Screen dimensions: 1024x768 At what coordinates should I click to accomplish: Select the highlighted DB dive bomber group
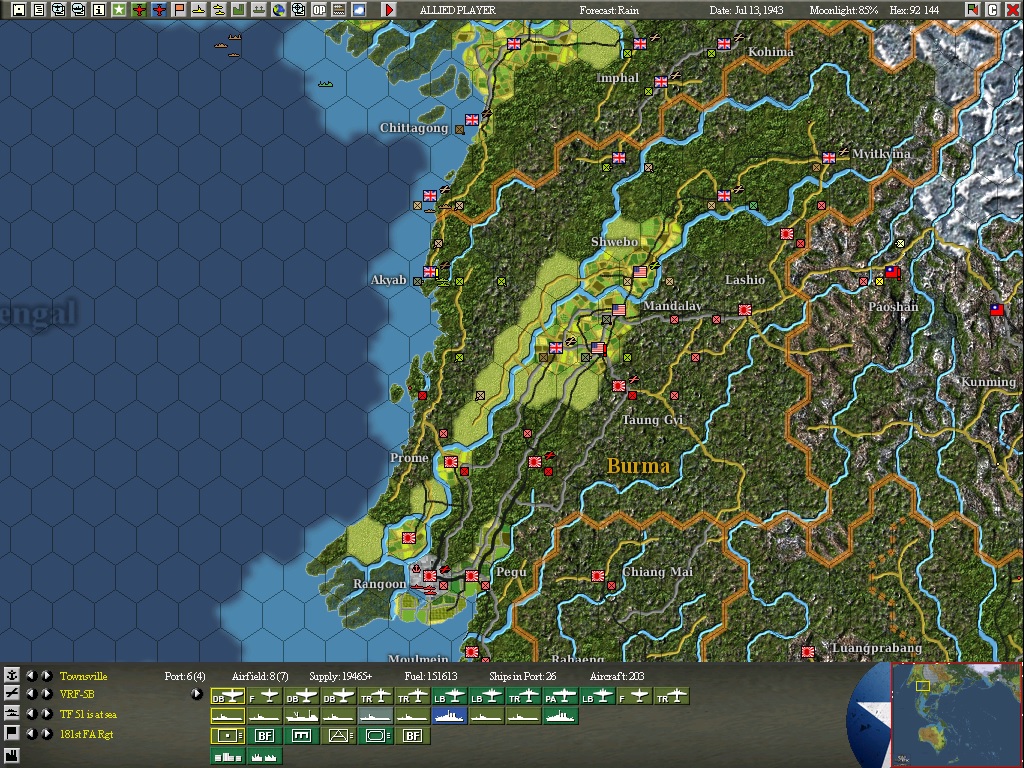227,697
